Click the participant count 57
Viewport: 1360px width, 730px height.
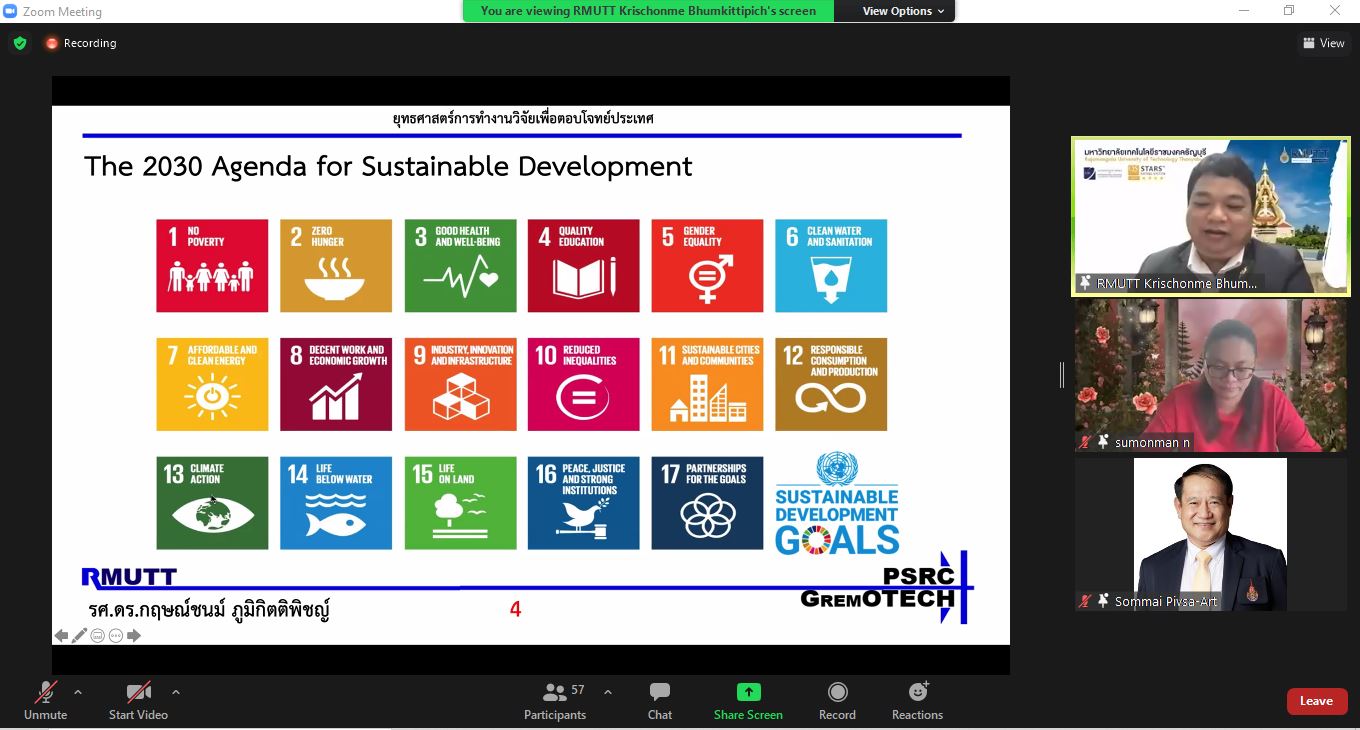tap(578, 690)
